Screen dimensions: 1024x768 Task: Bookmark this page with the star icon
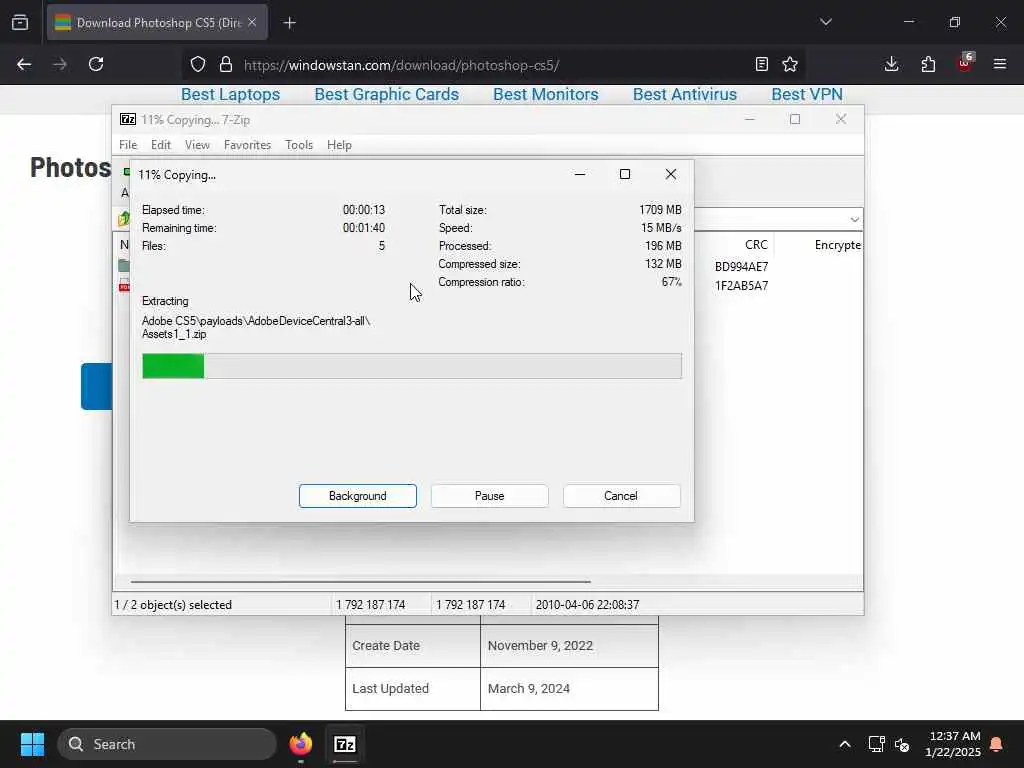click(x=790, y=64)
